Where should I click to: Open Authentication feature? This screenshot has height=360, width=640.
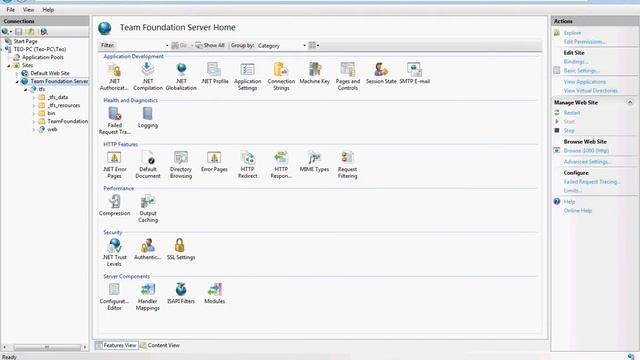click(x=148, y=249)
